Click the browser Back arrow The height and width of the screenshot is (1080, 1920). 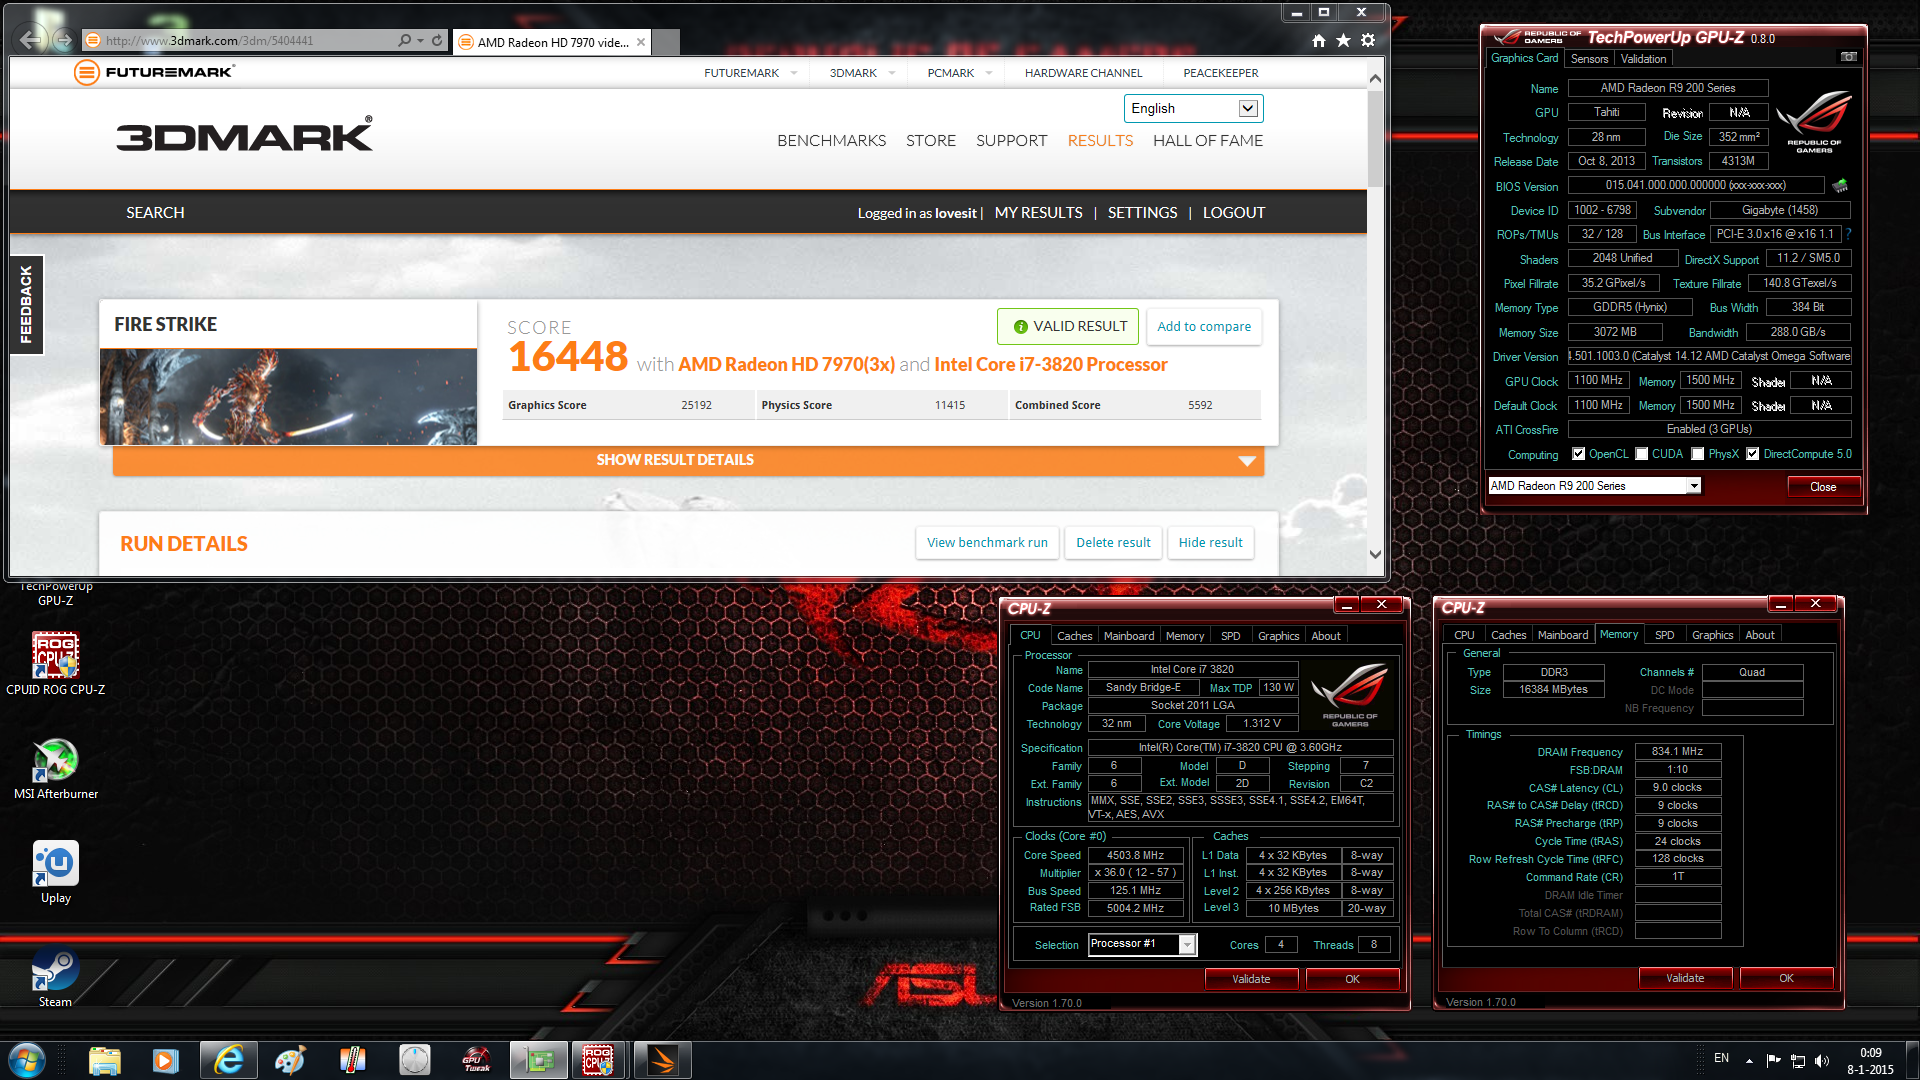pos(31,40)
